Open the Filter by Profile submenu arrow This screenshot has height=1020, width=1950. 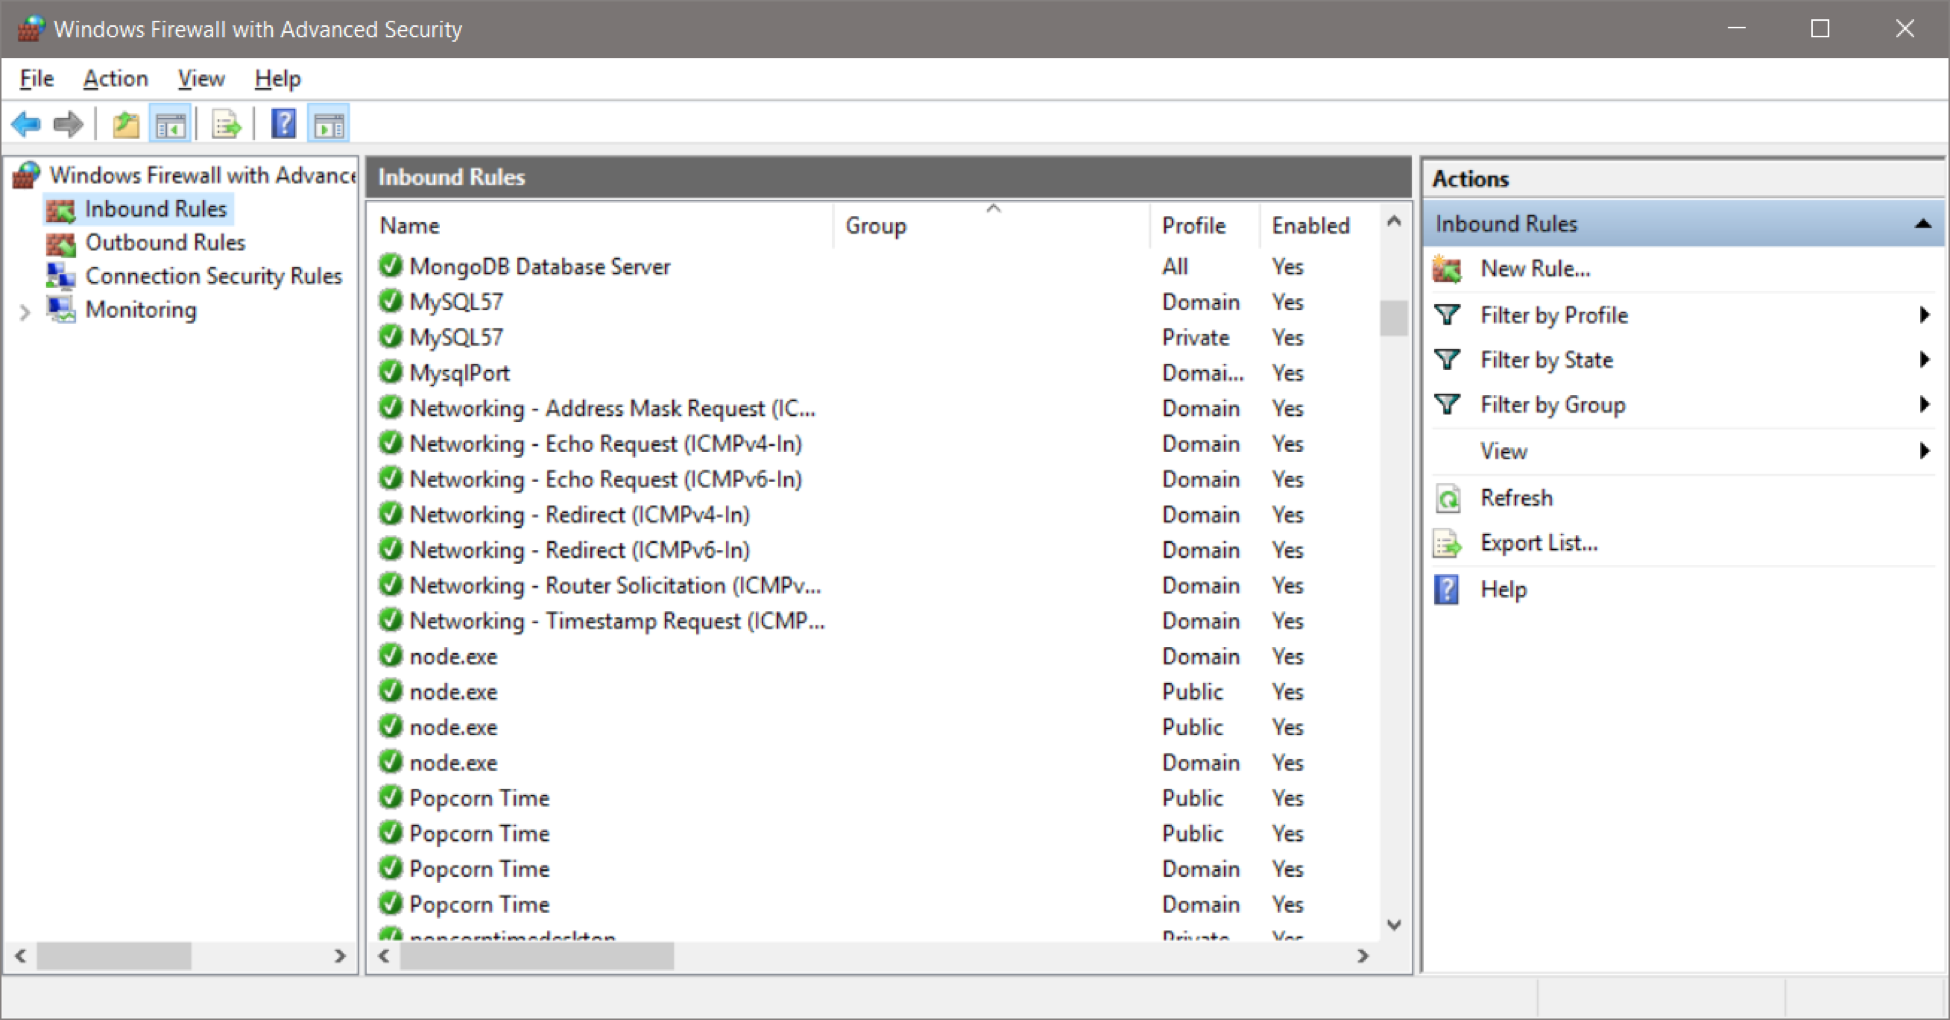click(x=1924, y=315)
